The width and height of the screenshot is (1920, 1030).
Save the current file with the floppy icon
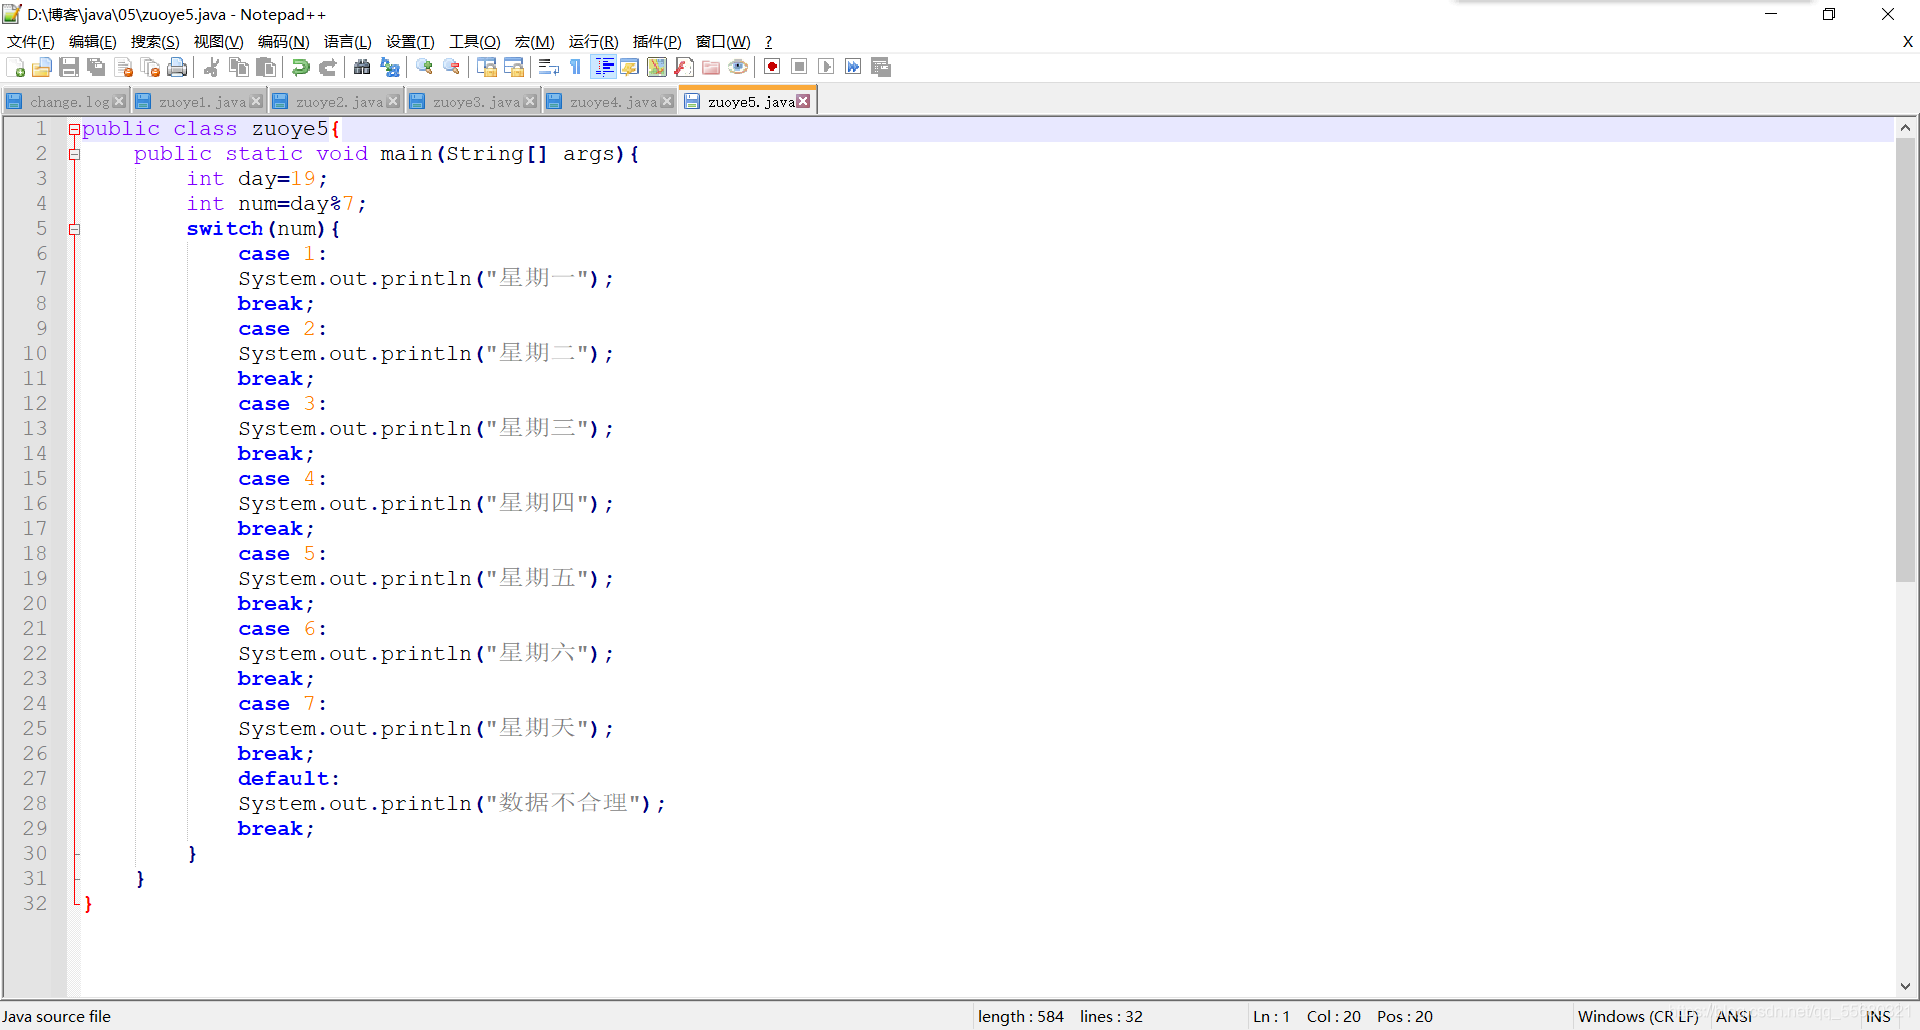(69, 67)
